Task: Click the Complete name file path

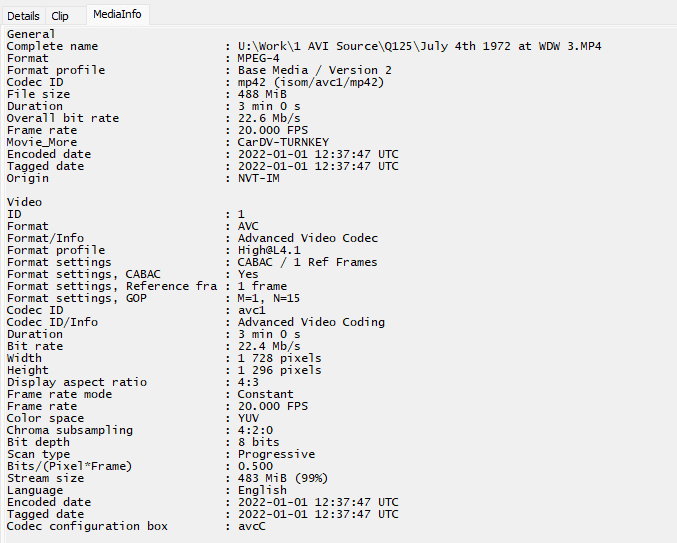Action: click(x=419, y=46)
